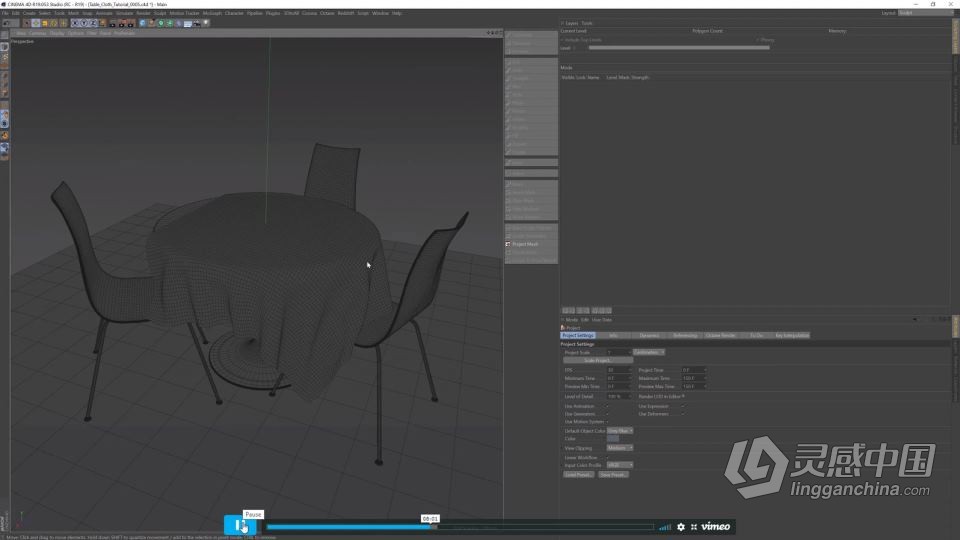
Task: Open the Centimeters unit dropdown
Action: coord(648,353)
